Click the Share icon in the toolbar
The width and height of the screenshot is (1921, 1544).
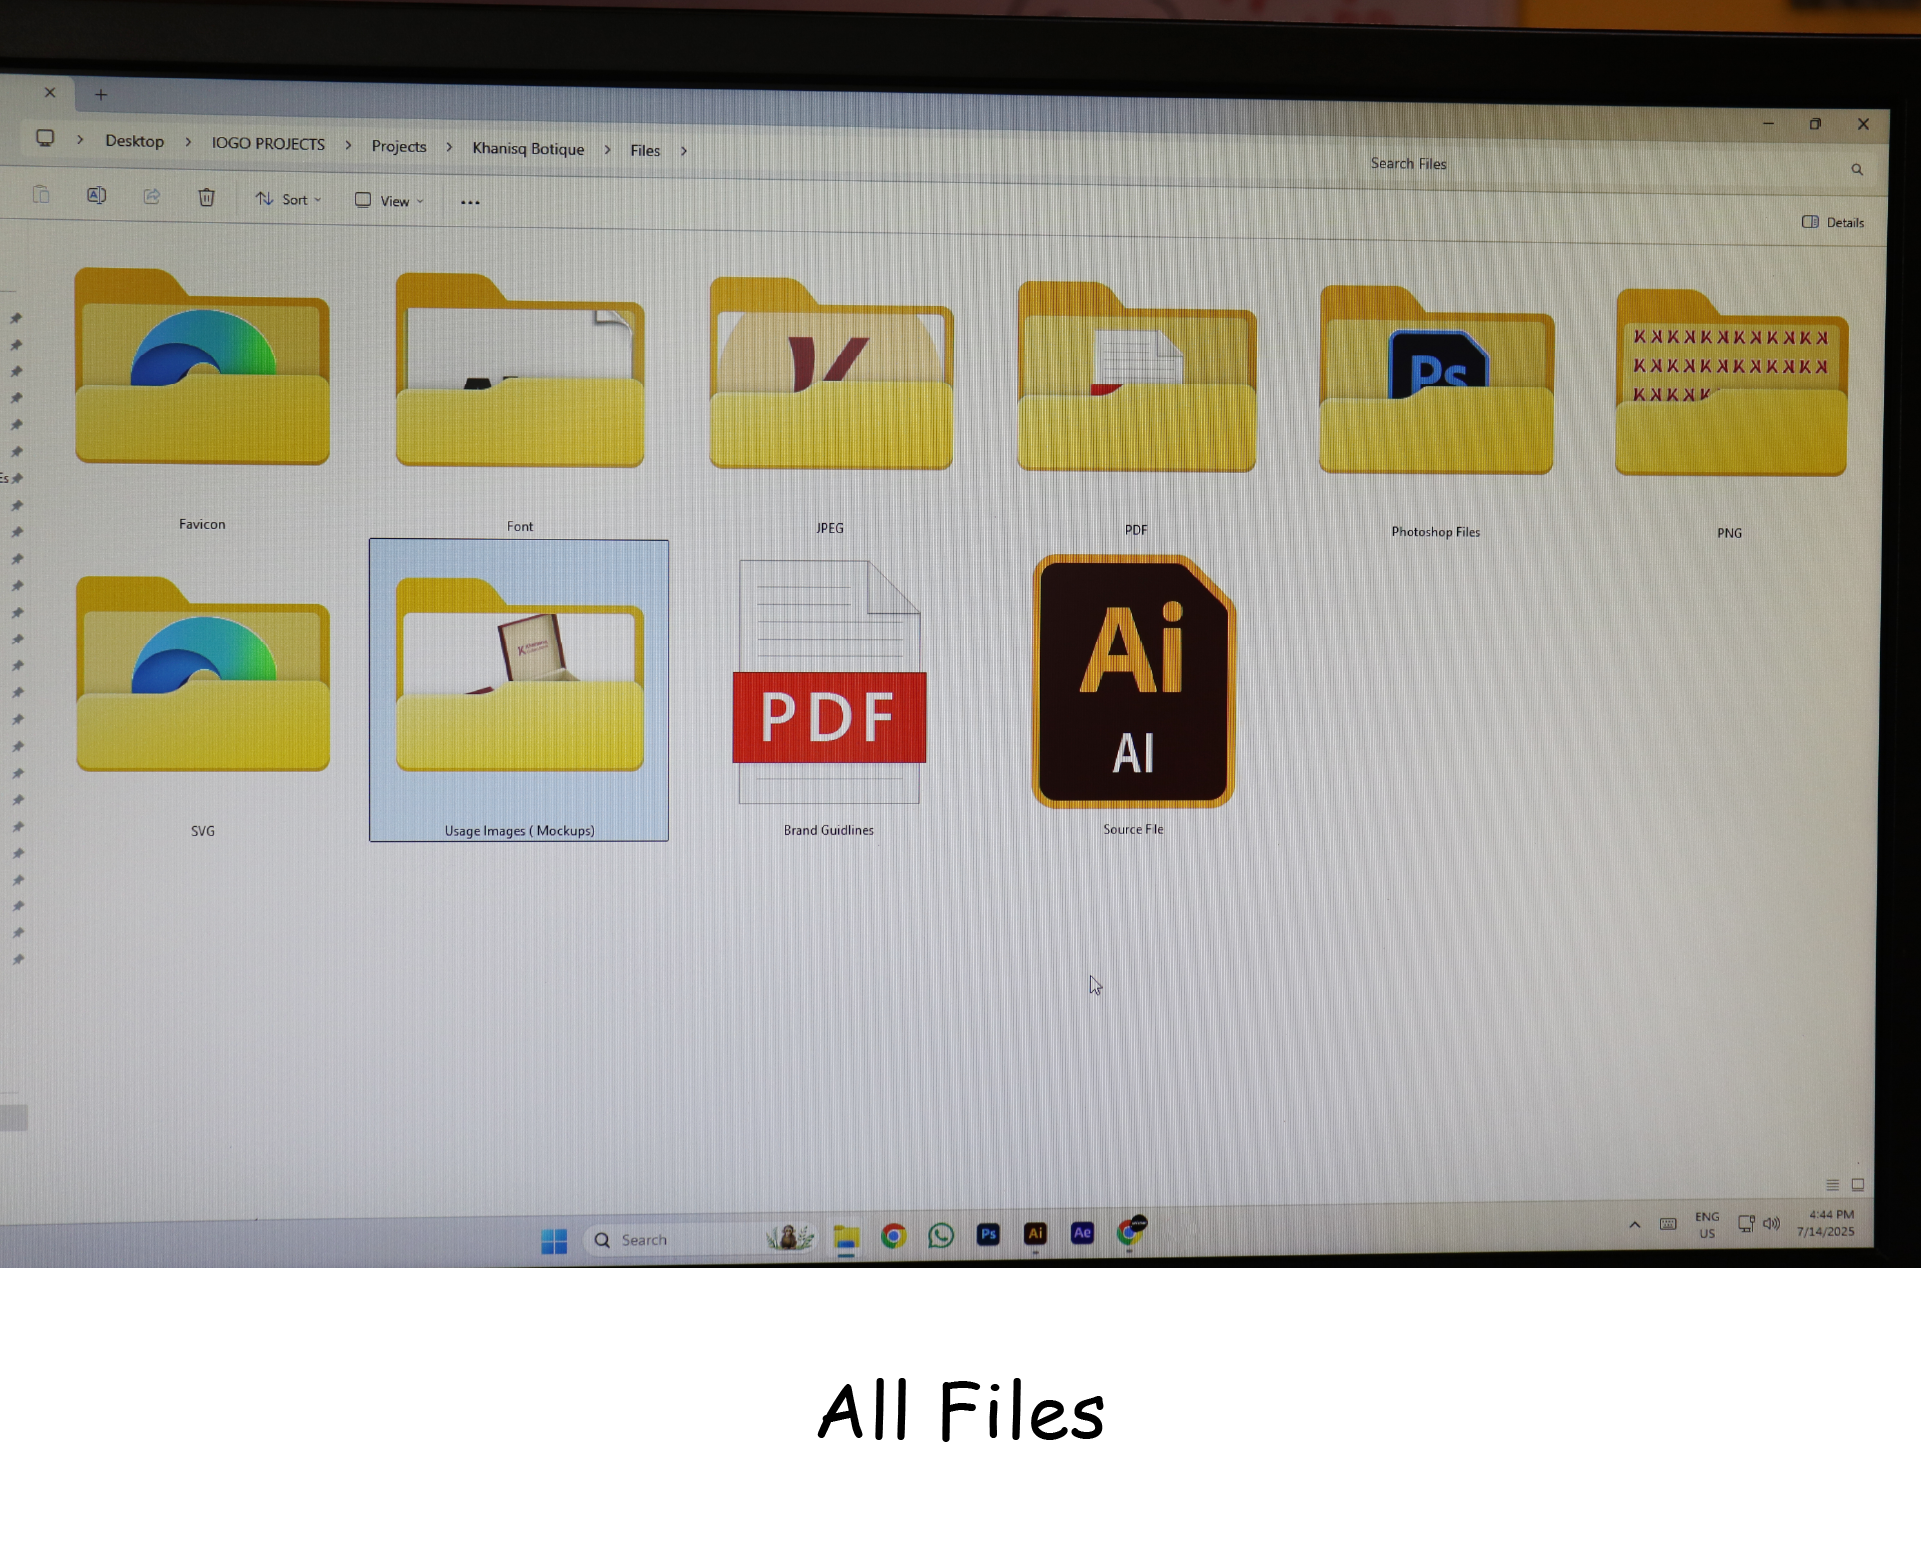(152, 196)
